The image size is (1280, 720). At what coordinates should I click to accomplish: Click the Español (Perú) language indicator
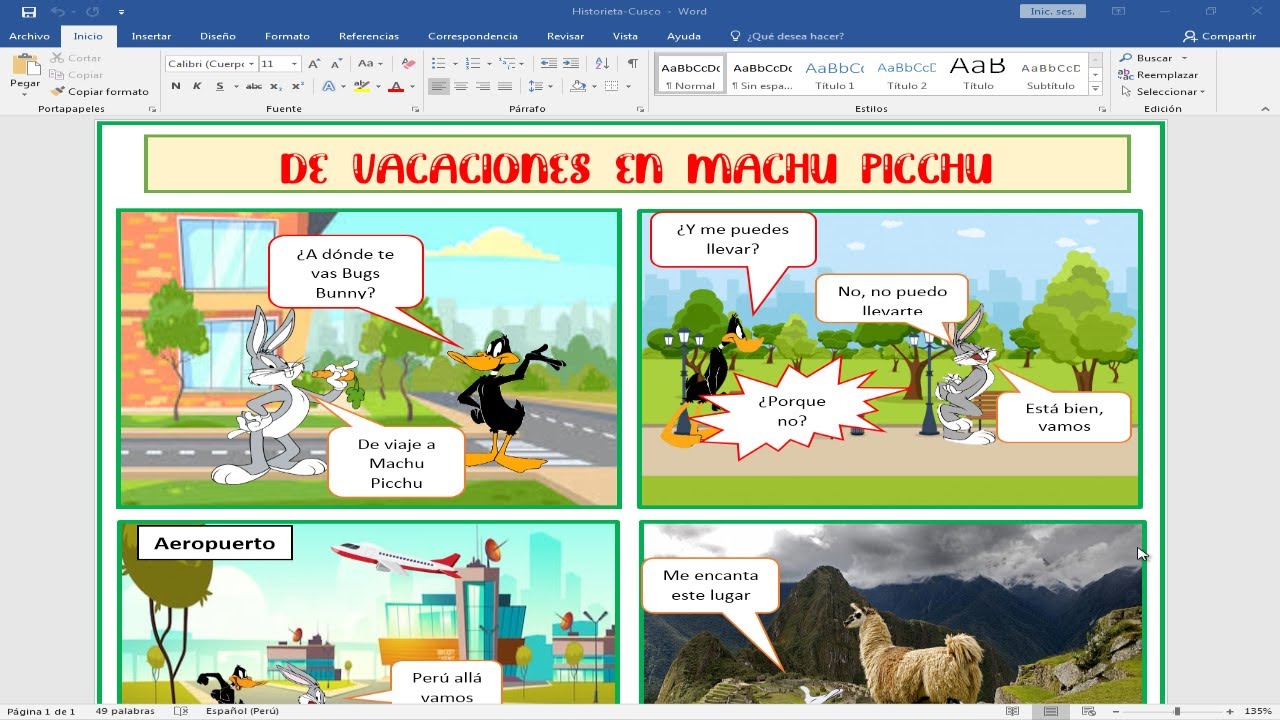242,711
